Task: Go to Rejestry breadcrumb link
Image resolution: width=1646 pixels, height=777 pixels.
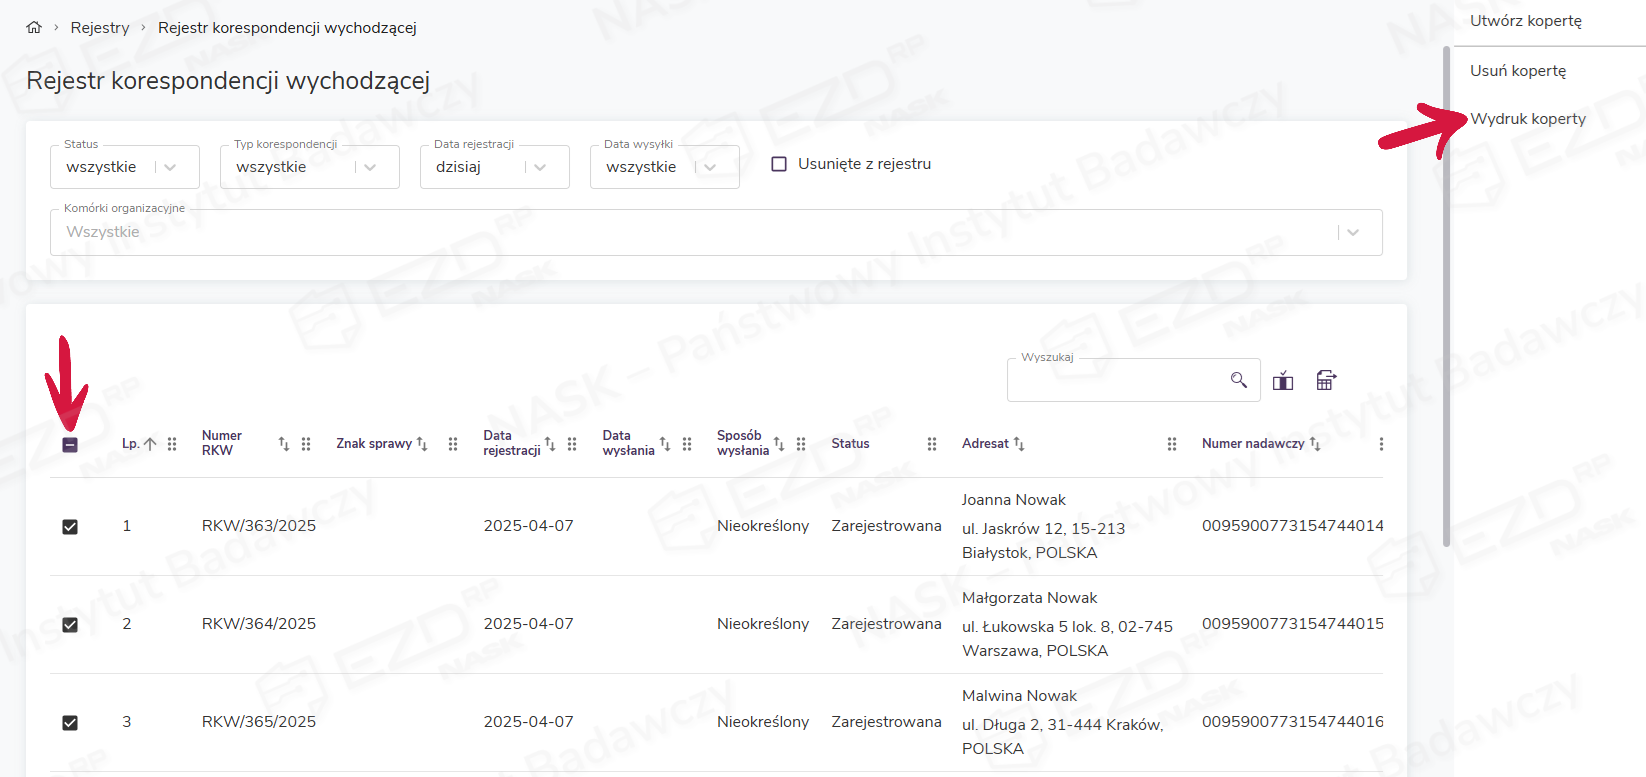Action: click(x=100, y=28)
